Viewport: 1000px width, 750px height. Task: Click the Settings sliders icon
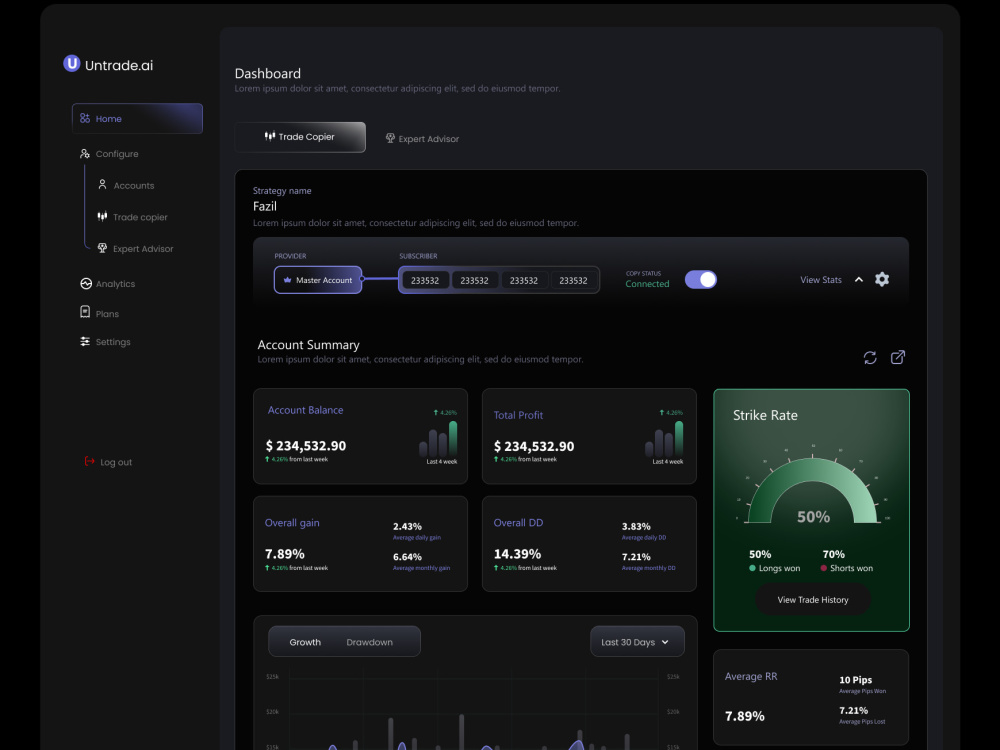[x=85, y=341]
